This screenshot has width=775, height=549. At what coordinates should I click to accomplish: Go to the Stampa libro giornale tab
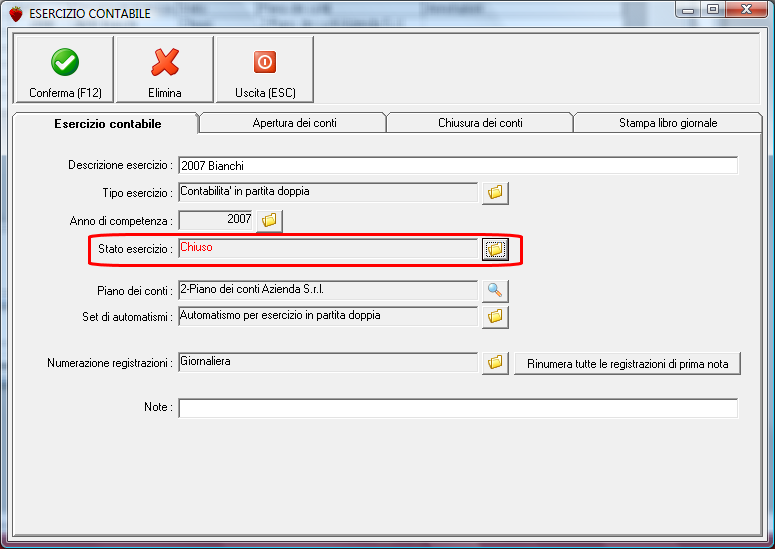click(x=668, y=123)
